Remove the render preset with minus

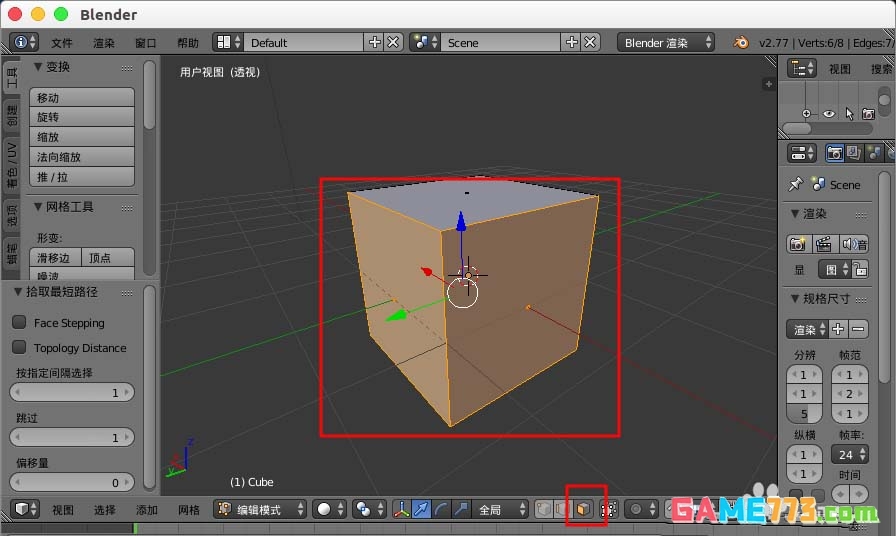pos(858,329)
